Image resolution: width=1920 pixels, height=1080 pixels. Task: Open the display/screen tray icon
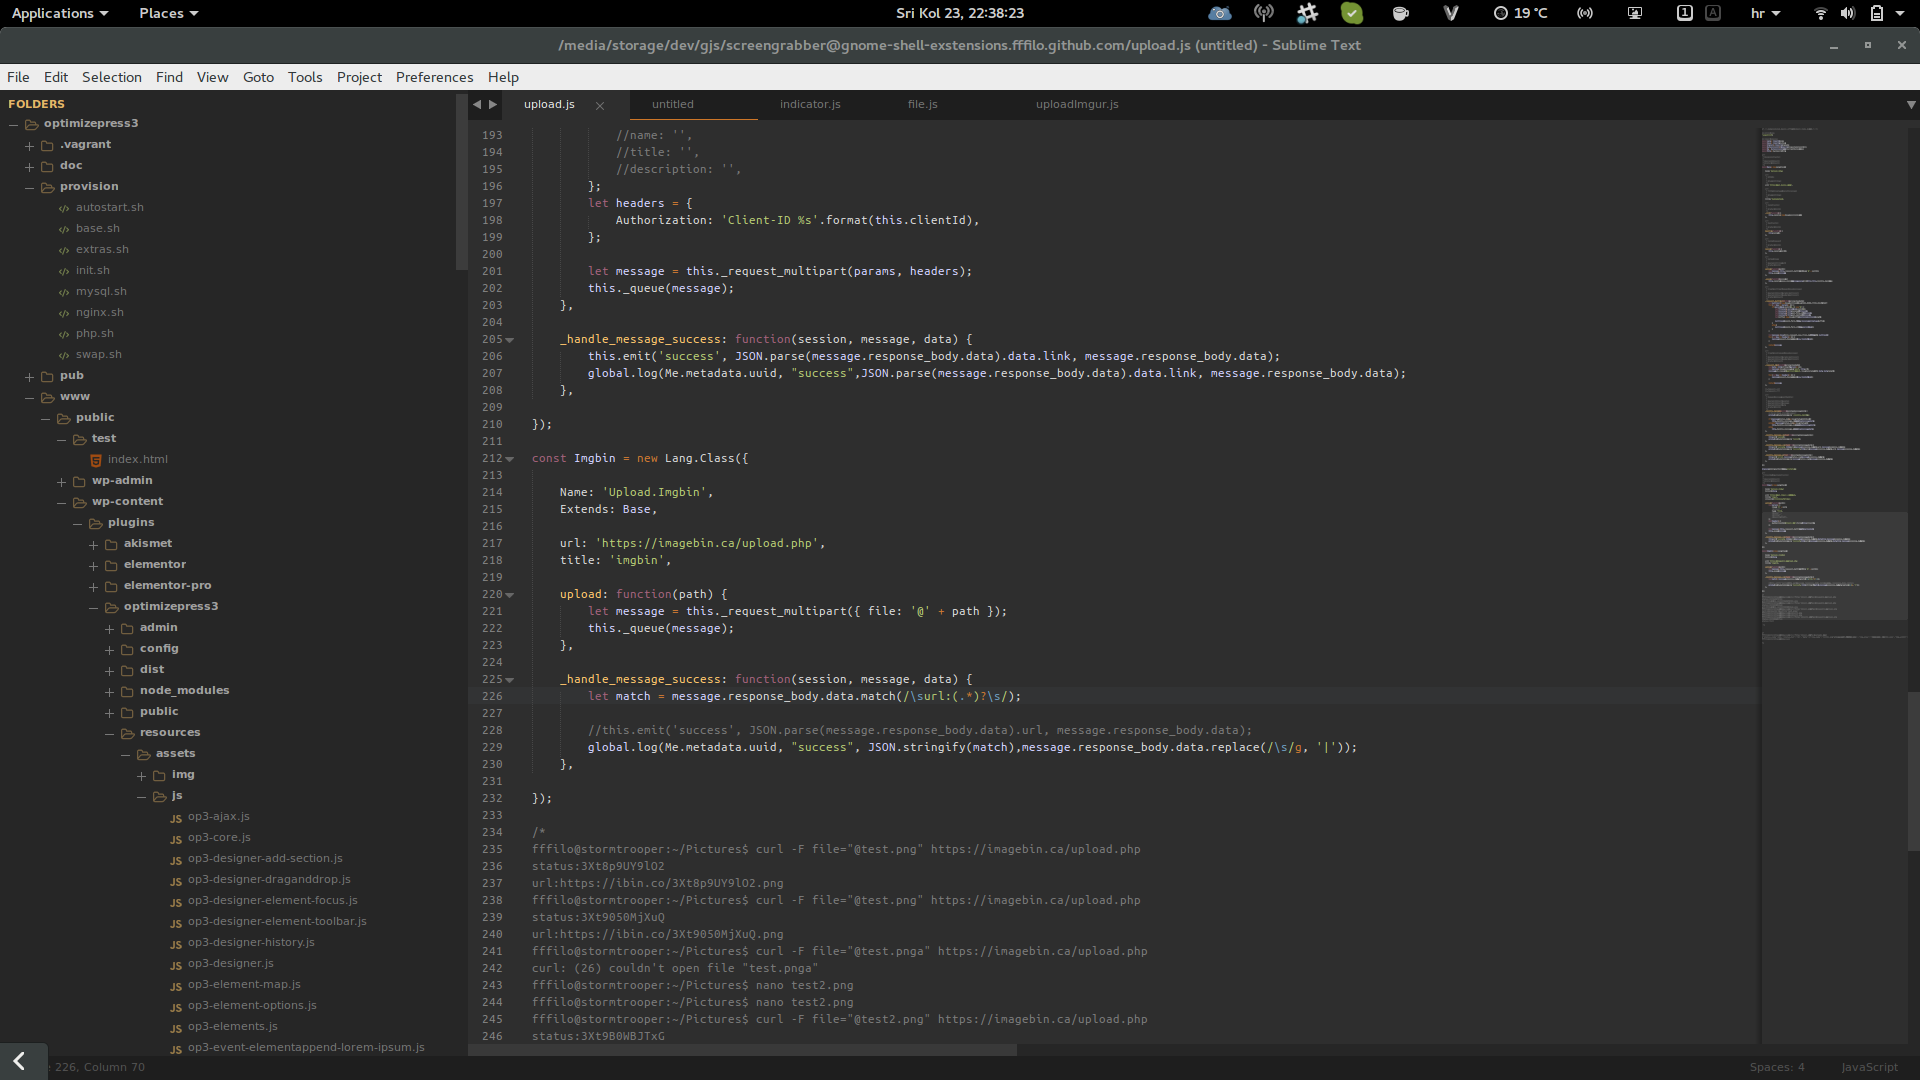(x=1635, y=13)
